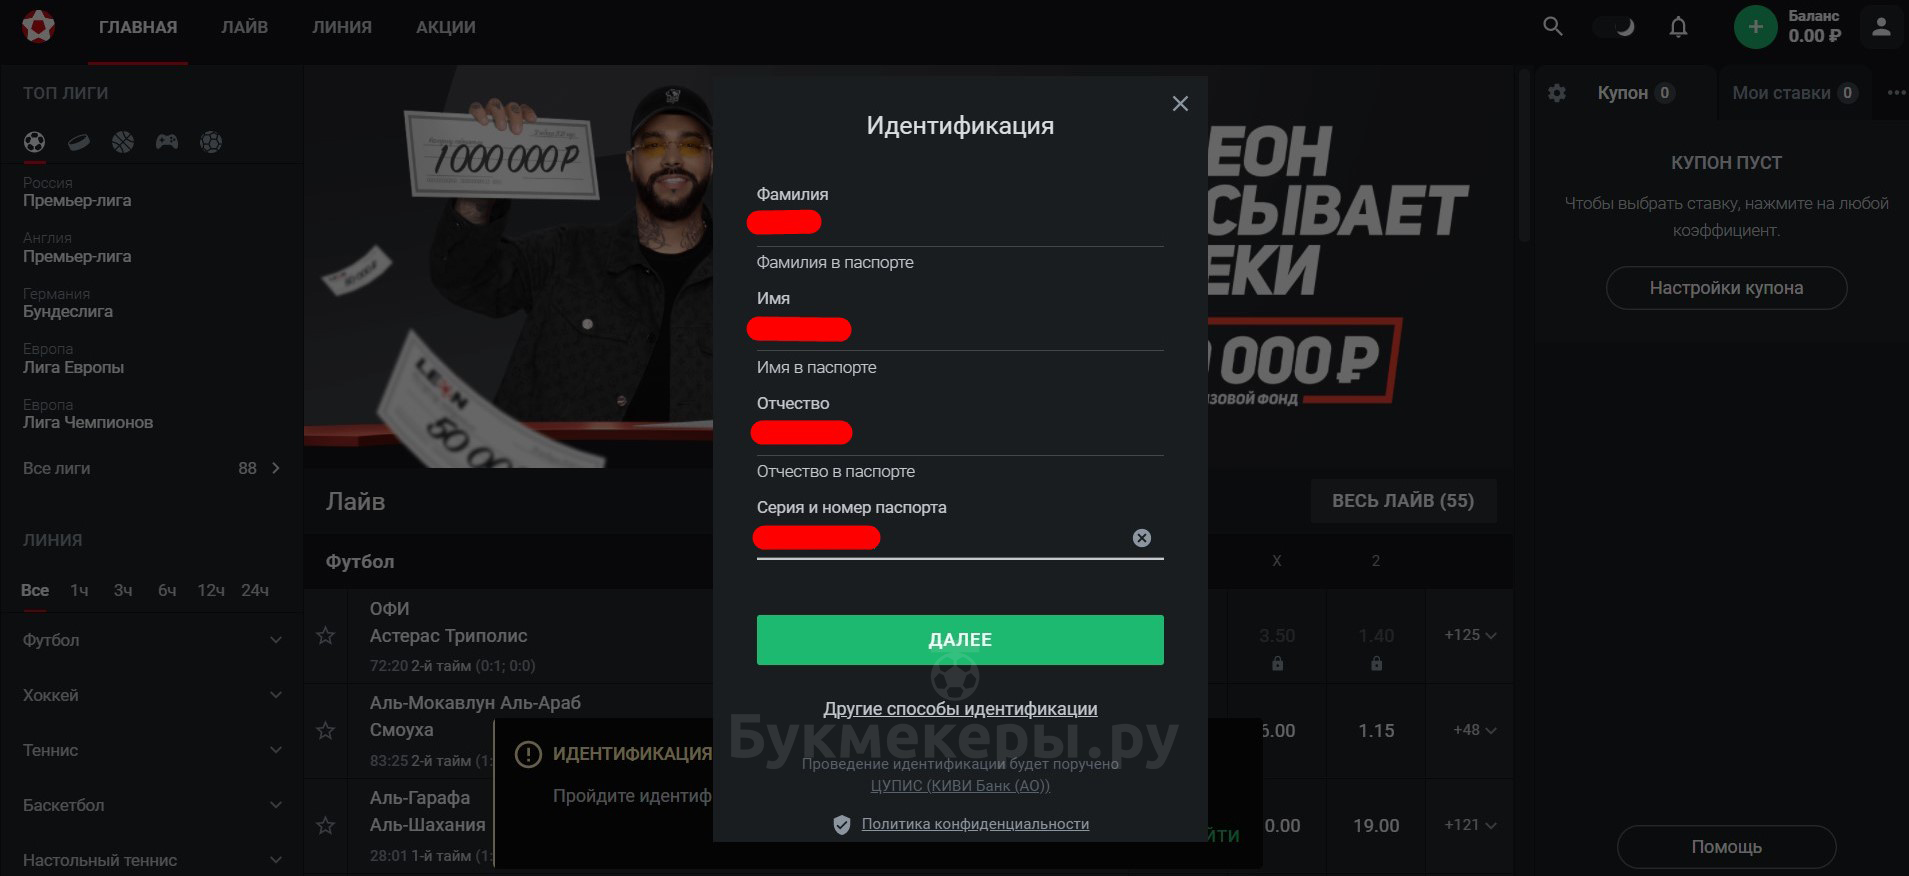Expand the Футбол category
The width and height of the screenshot is (1909, 876).
click(x=150, y=640)
